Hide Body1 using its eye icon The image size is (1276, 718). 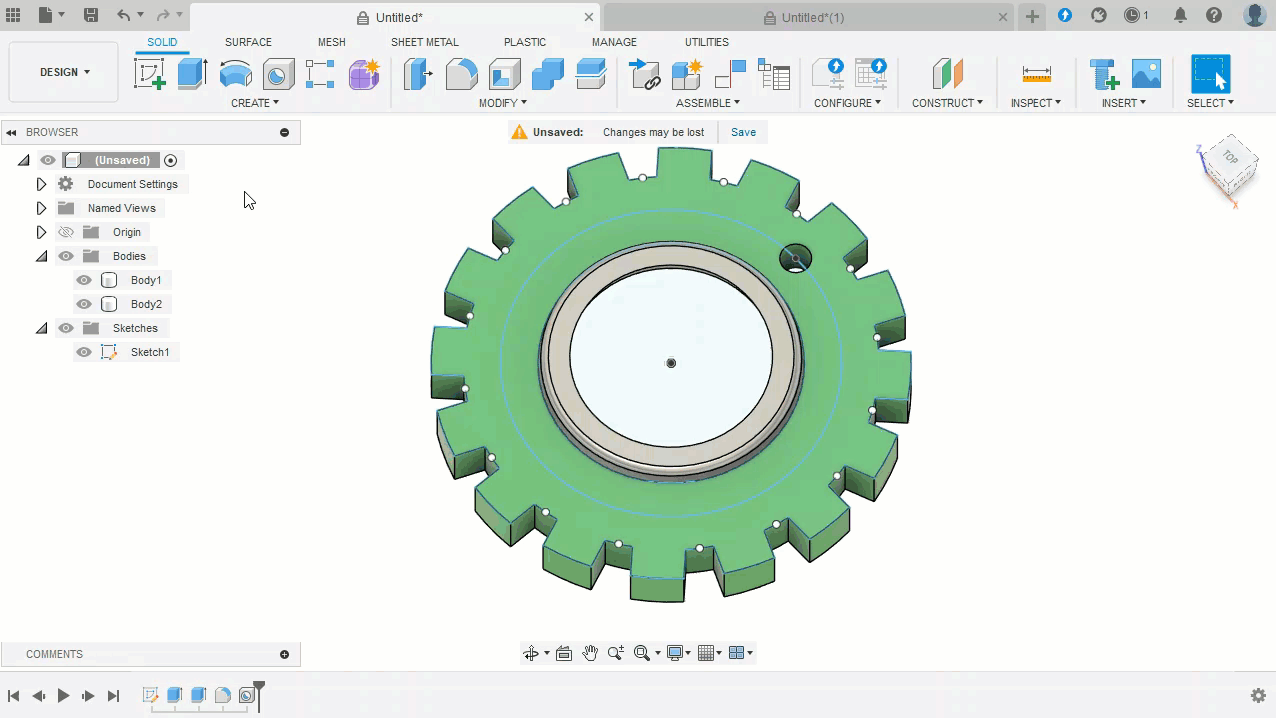point(84,280)
